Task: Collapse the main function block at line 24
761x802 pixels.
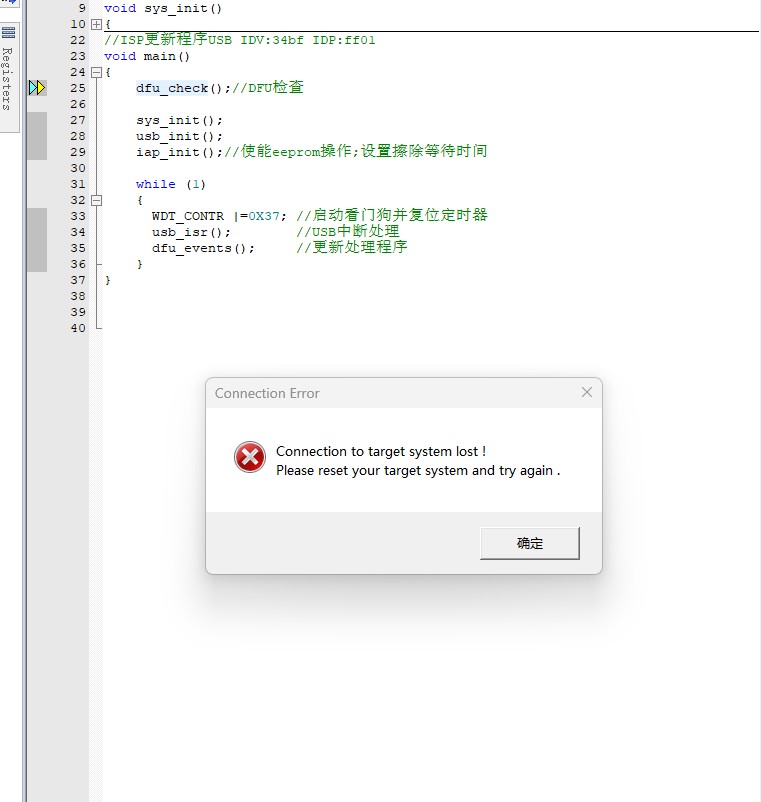Action: point(96,72)
